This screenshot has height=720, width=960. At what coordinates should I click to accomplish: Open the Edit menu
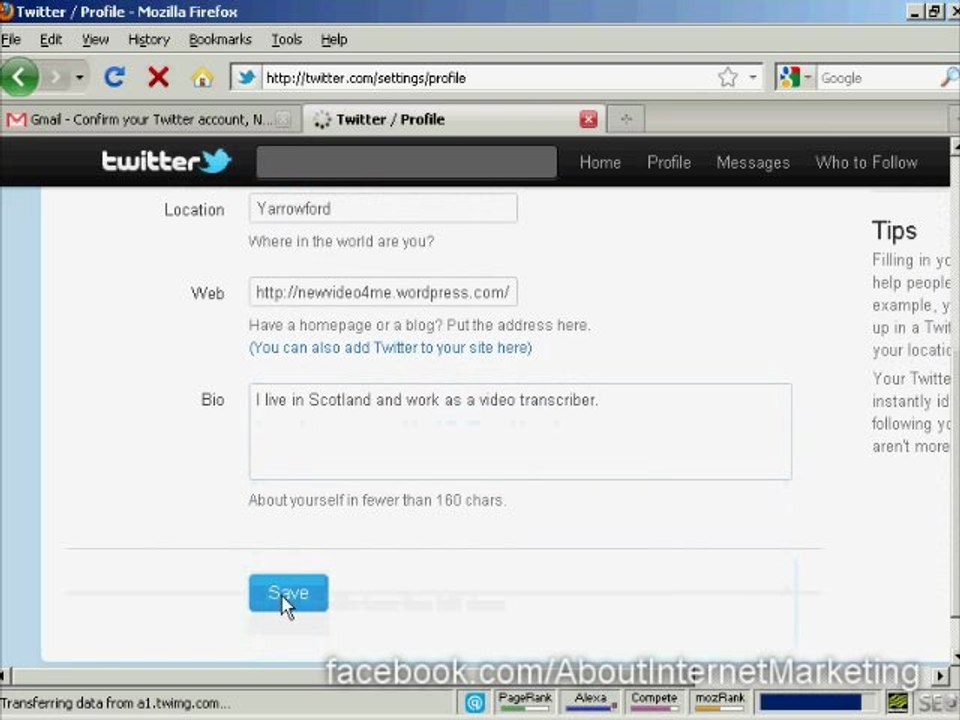click(51, 40)
